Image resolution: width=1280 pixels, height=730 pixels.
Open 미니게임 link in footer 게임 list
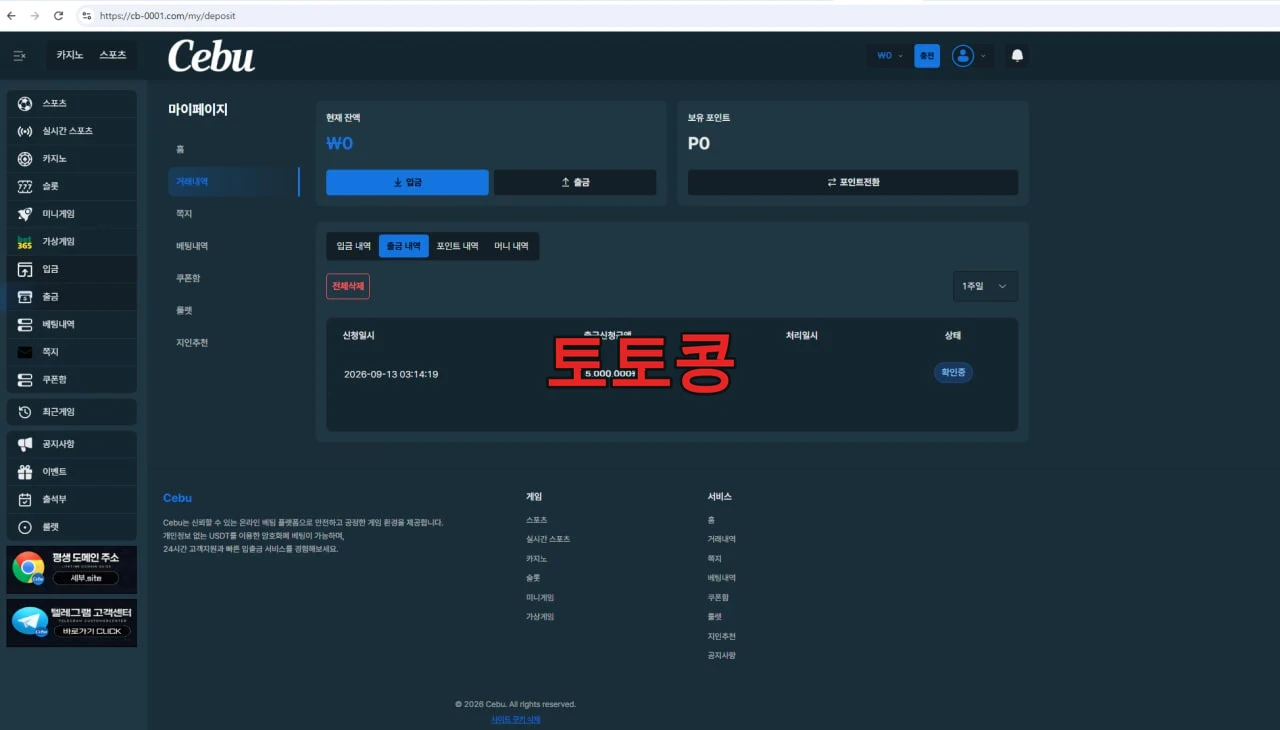[540, 597]
